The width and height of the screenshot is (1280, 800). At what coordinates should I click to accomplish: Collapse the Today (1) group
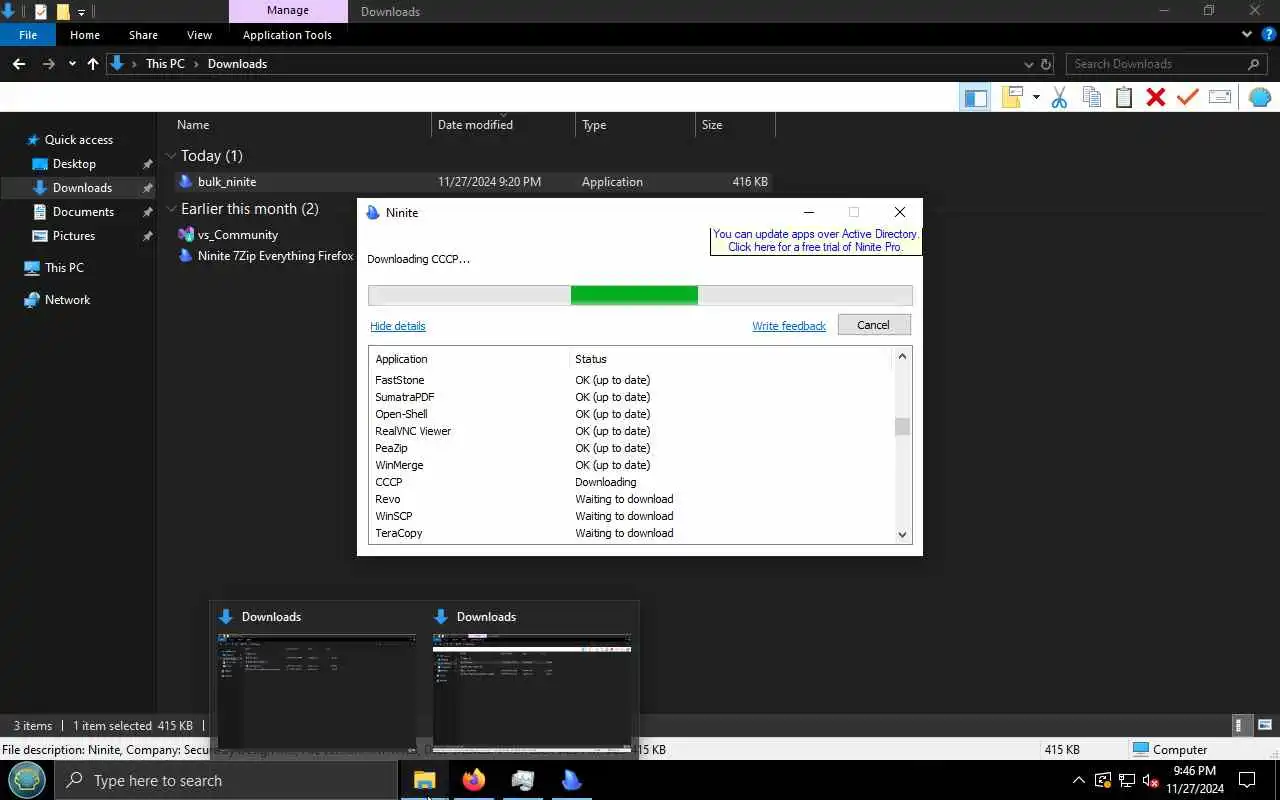click(172, 156)
